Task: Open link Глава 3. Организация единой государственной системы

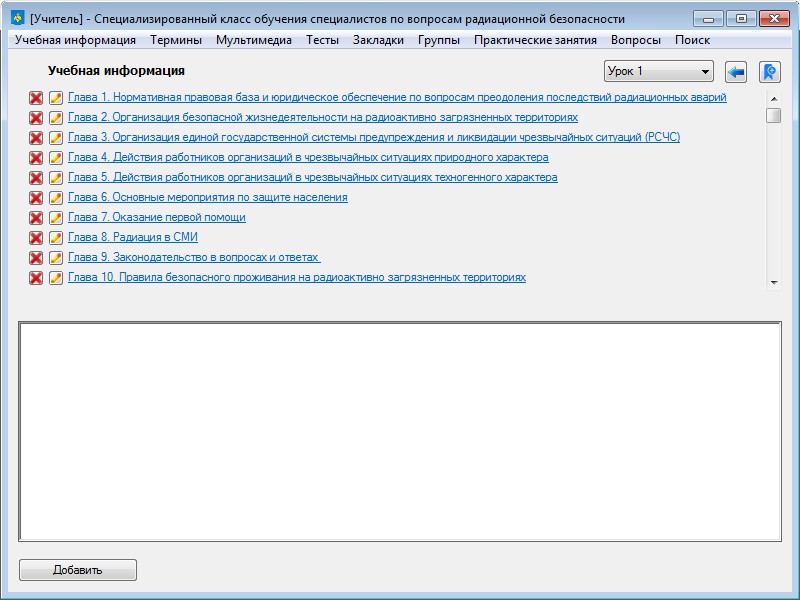Action: 374,137
